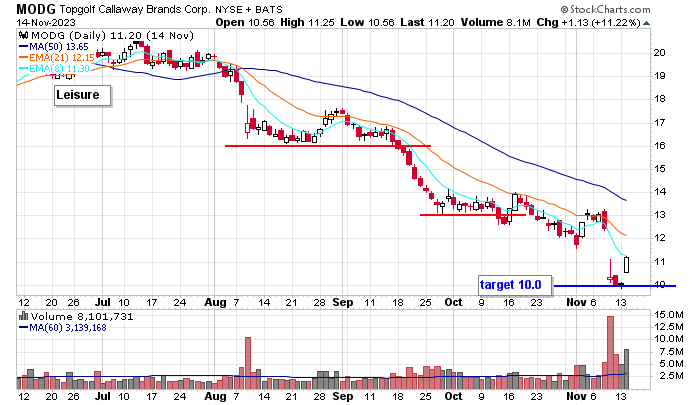
Task: Click the orange EMA(21) legend line swatch
Action: (24, 58)
